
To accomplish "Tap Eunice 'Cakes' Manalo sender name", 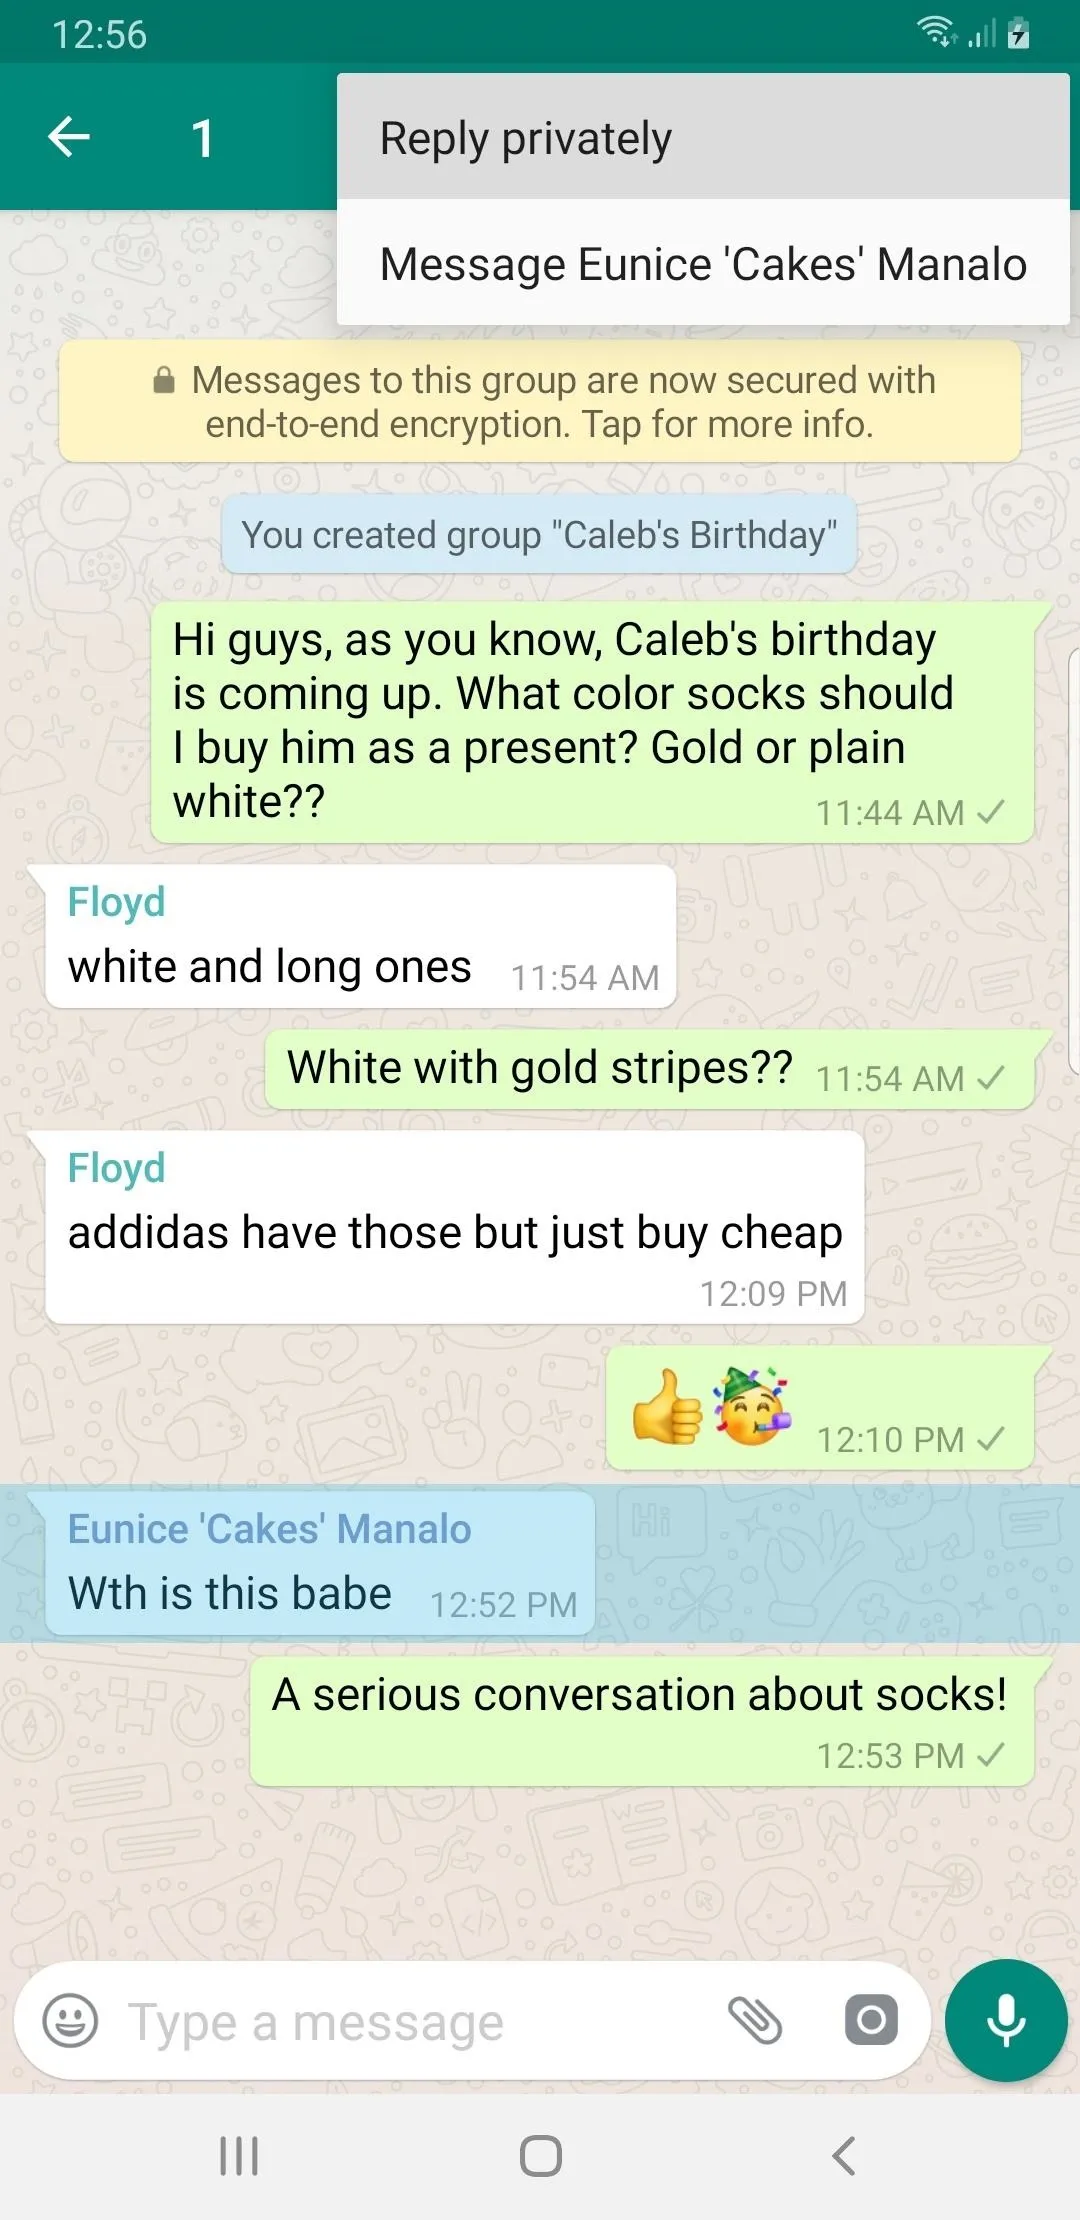I will click(269, 1529).
